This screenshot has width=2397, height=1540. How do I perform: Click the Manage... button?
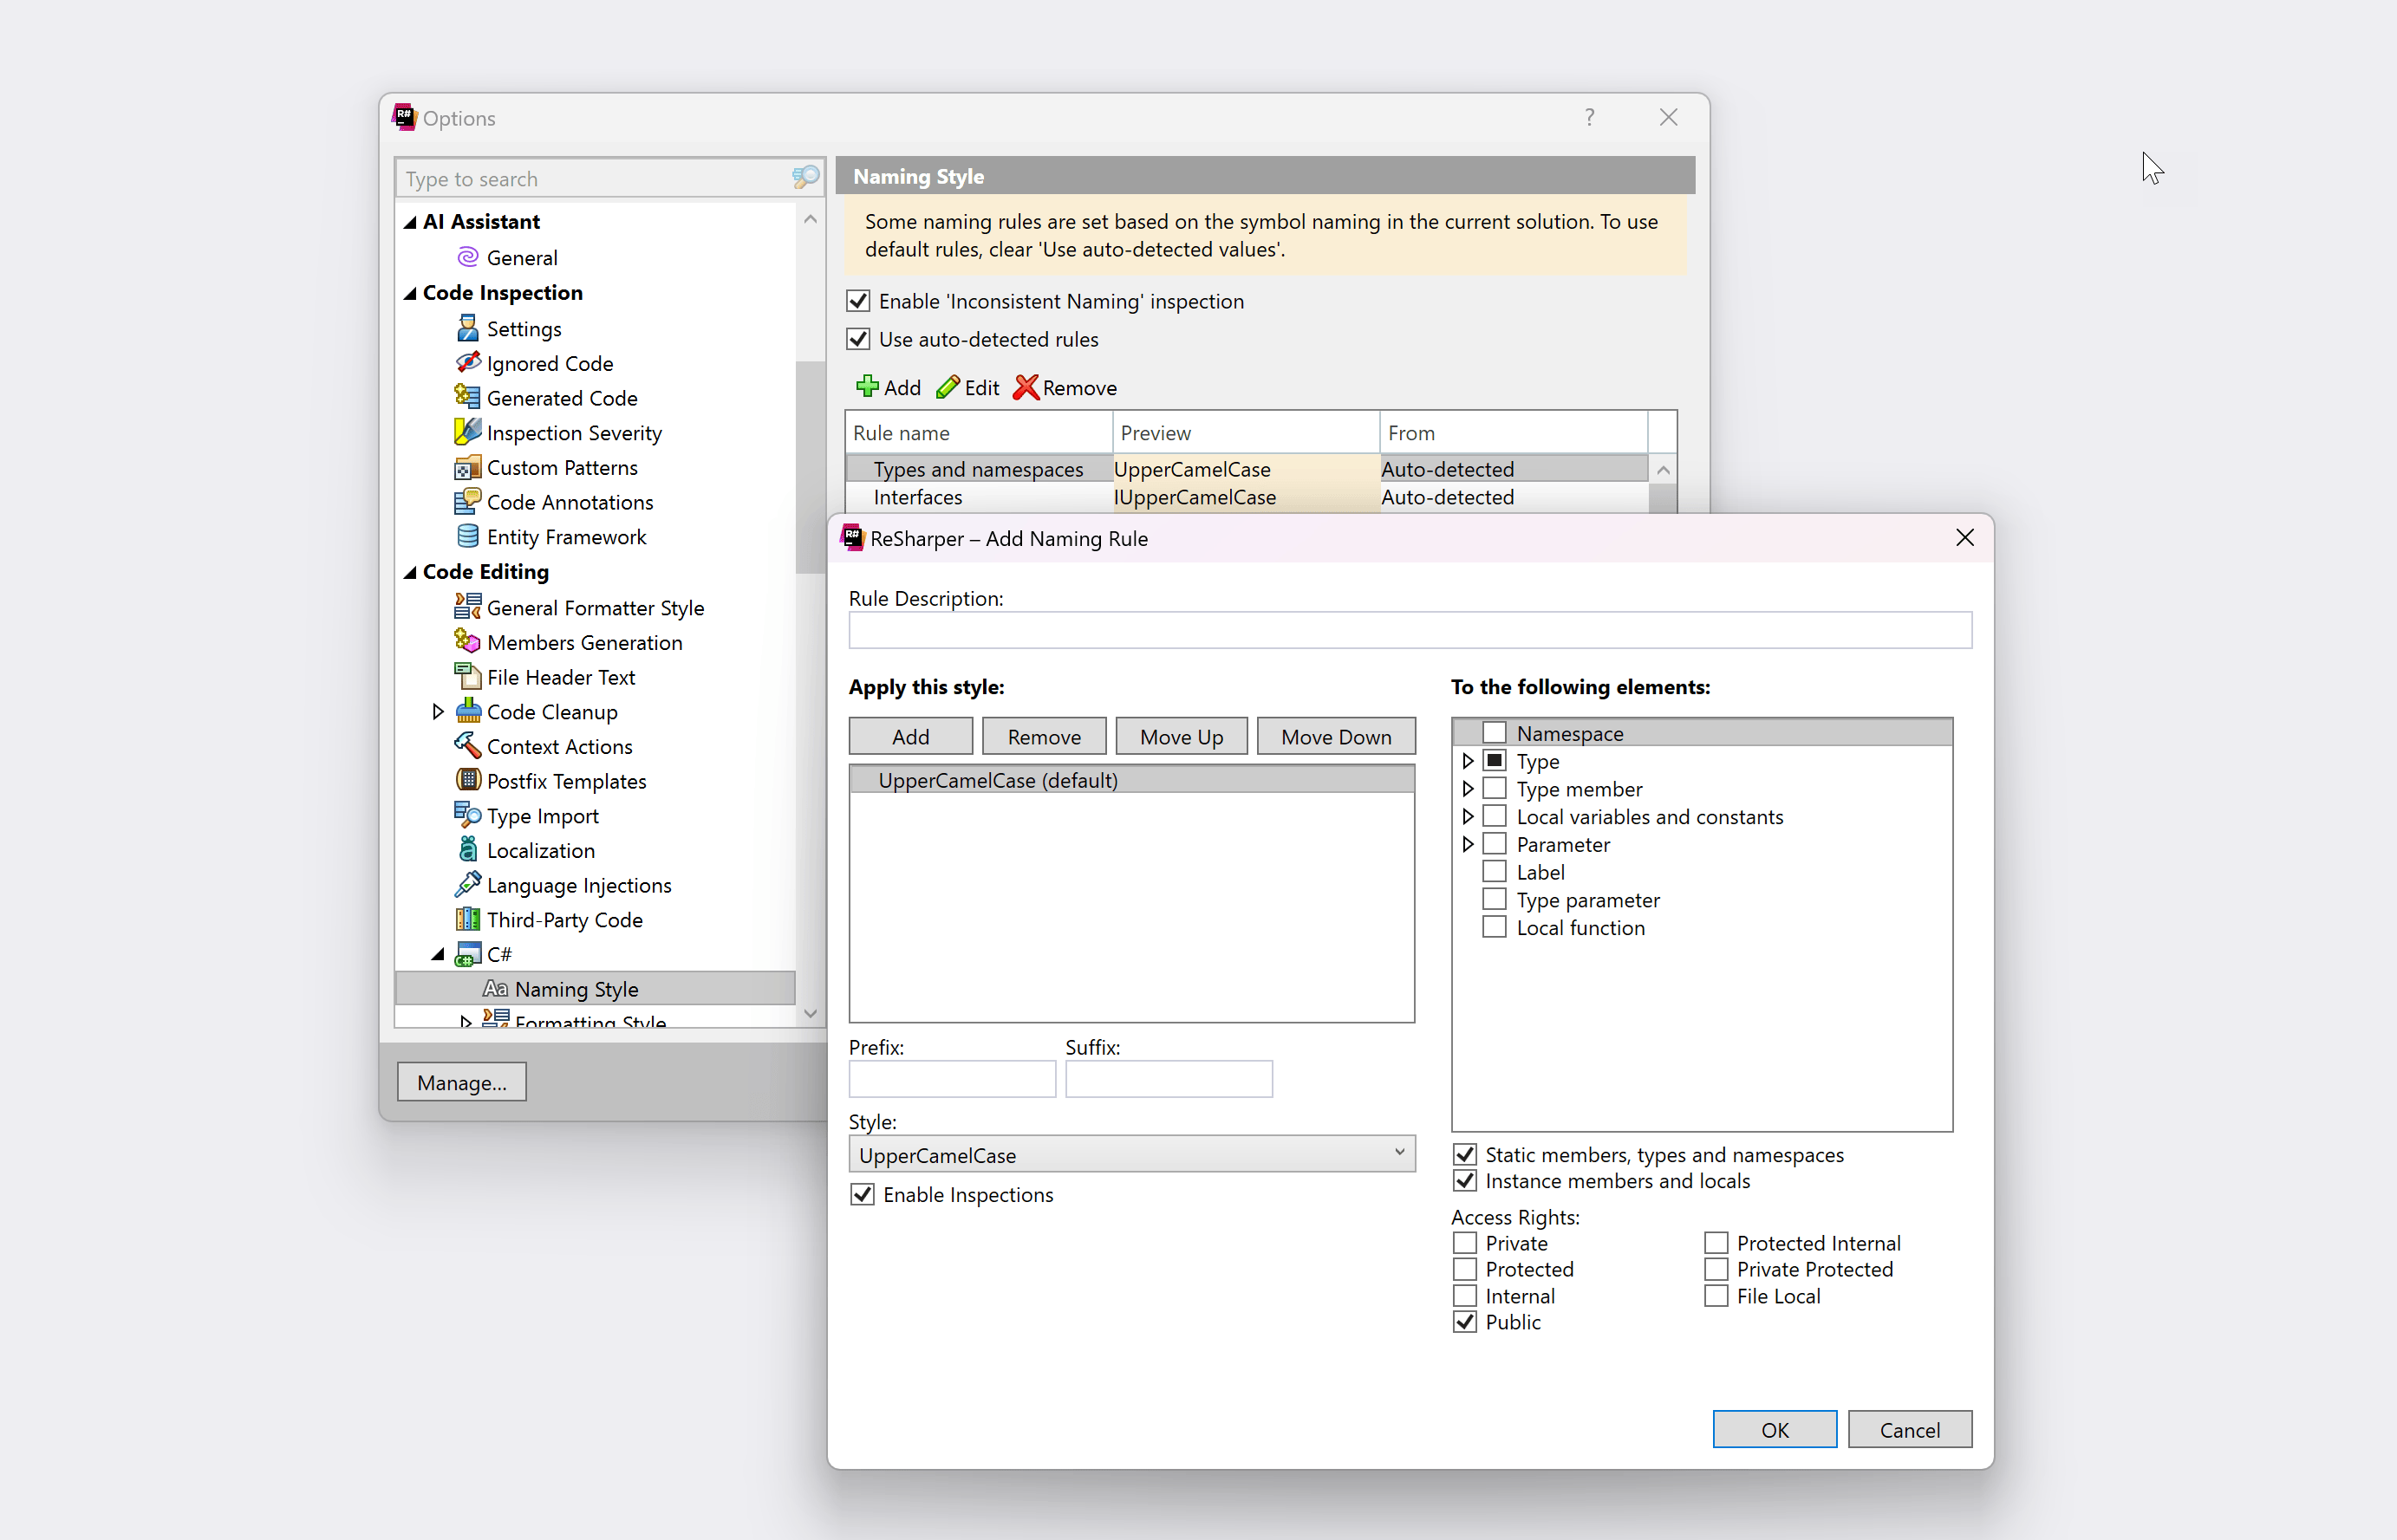point(461,1082)
